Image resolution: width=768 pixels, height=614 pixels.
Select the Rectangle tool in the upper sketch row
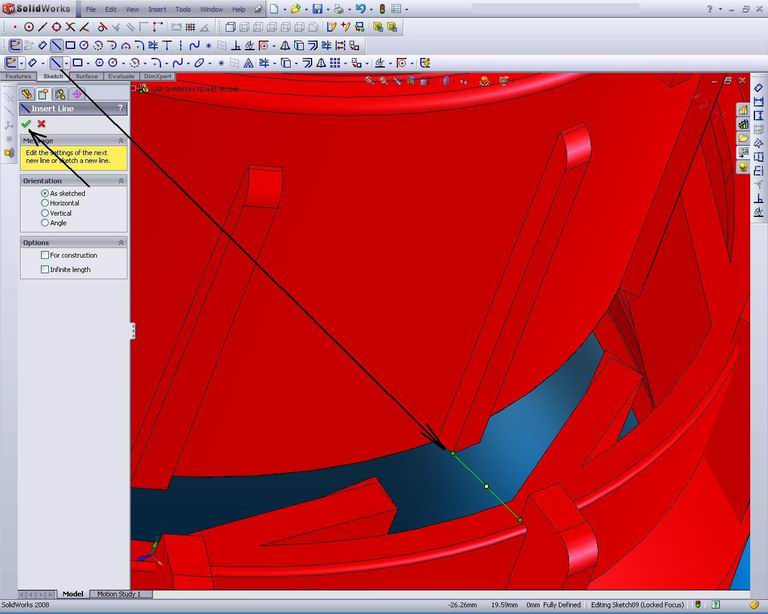point(70,46)
